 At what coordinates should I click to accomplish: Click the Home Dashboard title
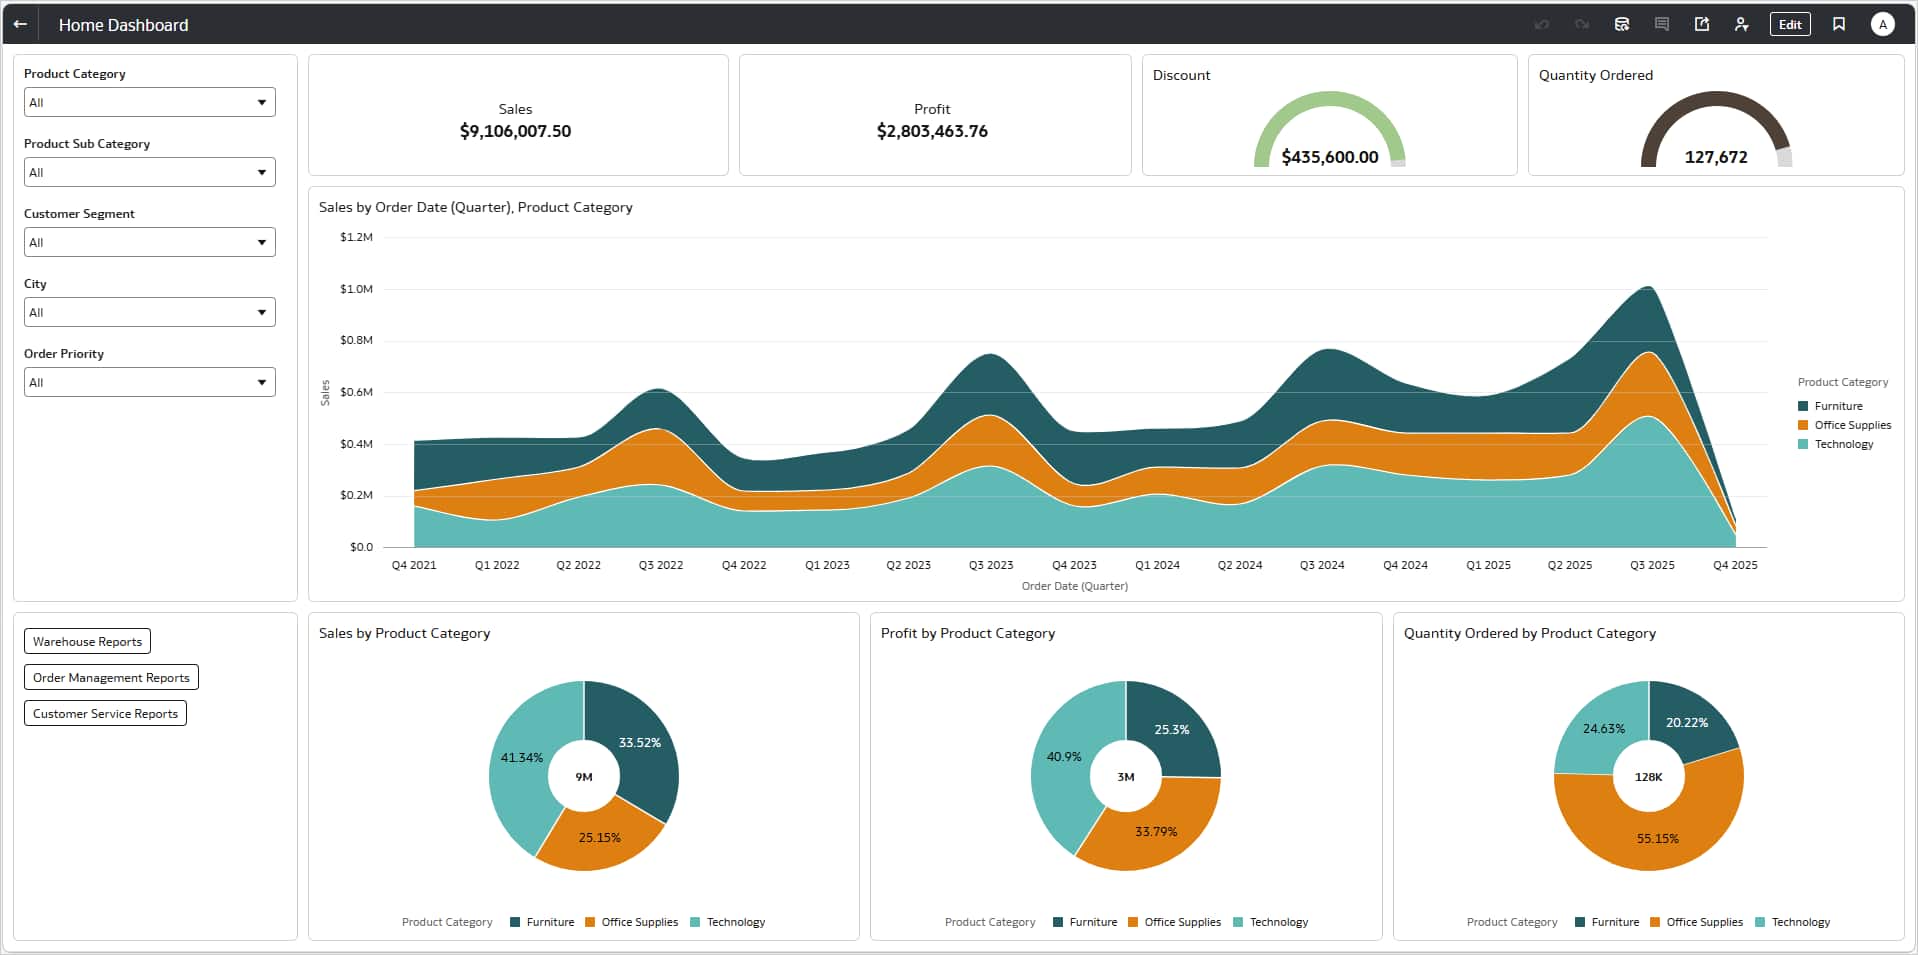[x=123, y=25]
